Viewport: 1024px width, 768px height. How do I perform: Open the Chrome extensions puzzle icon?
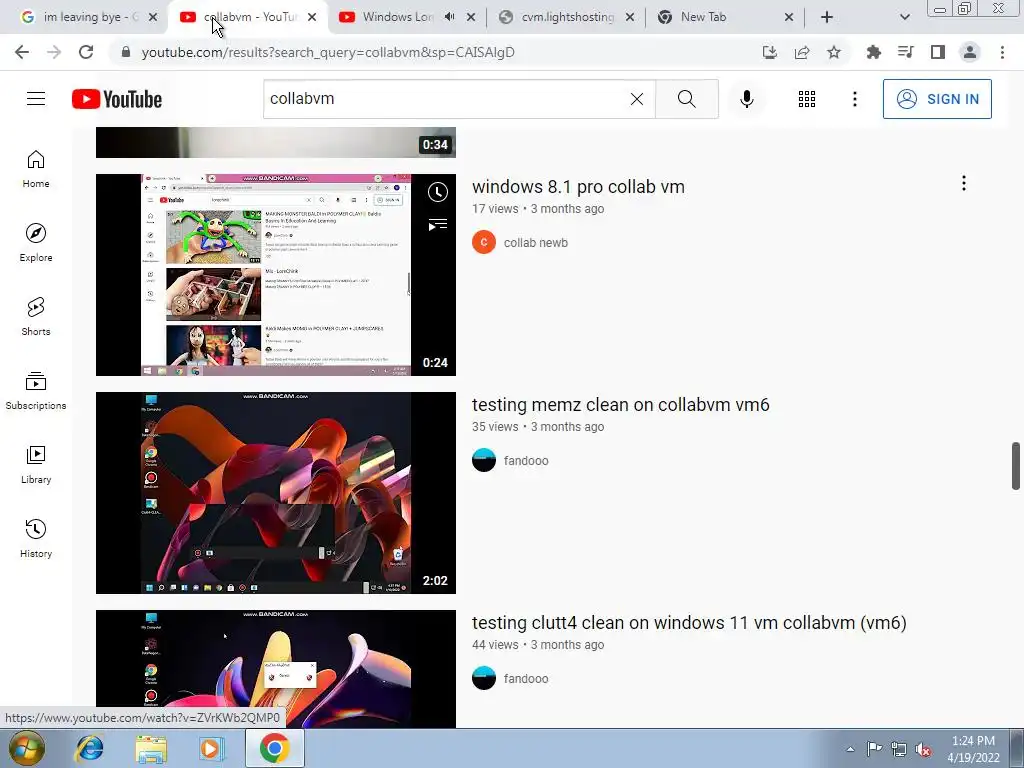[x=873, y=52]
